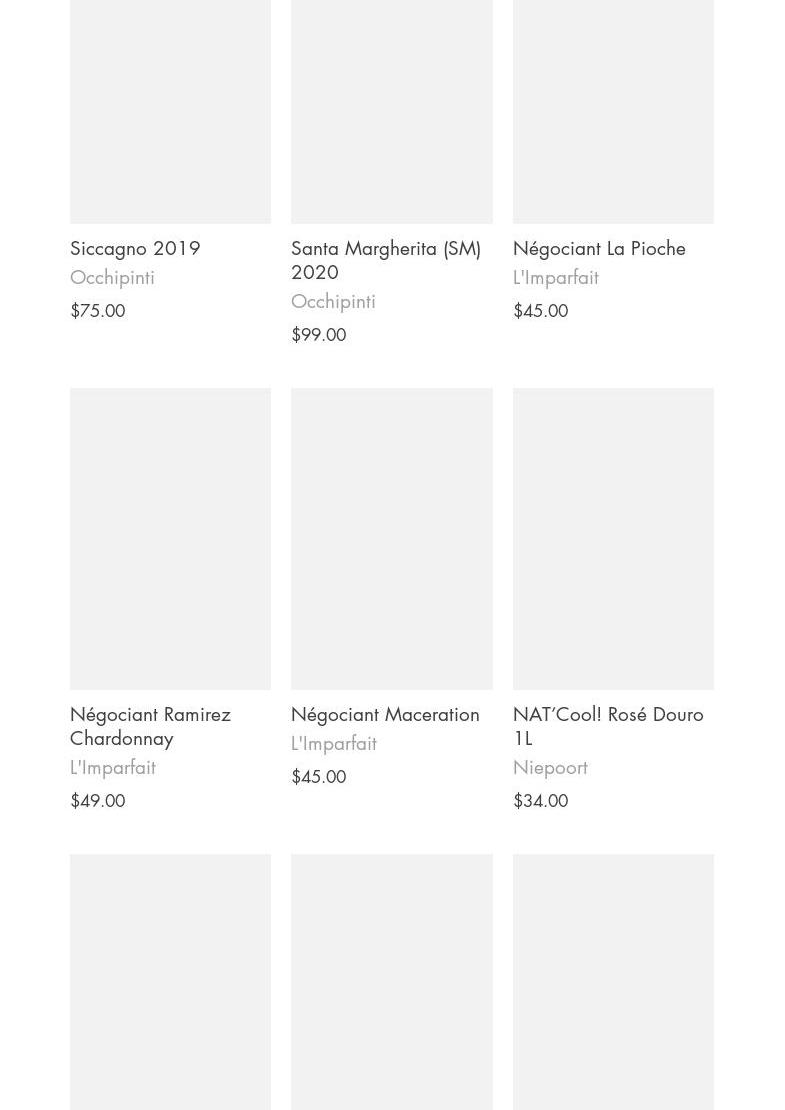Open Négociant Maceration product title
785x1110 pixels.
(x=385, y=714)
